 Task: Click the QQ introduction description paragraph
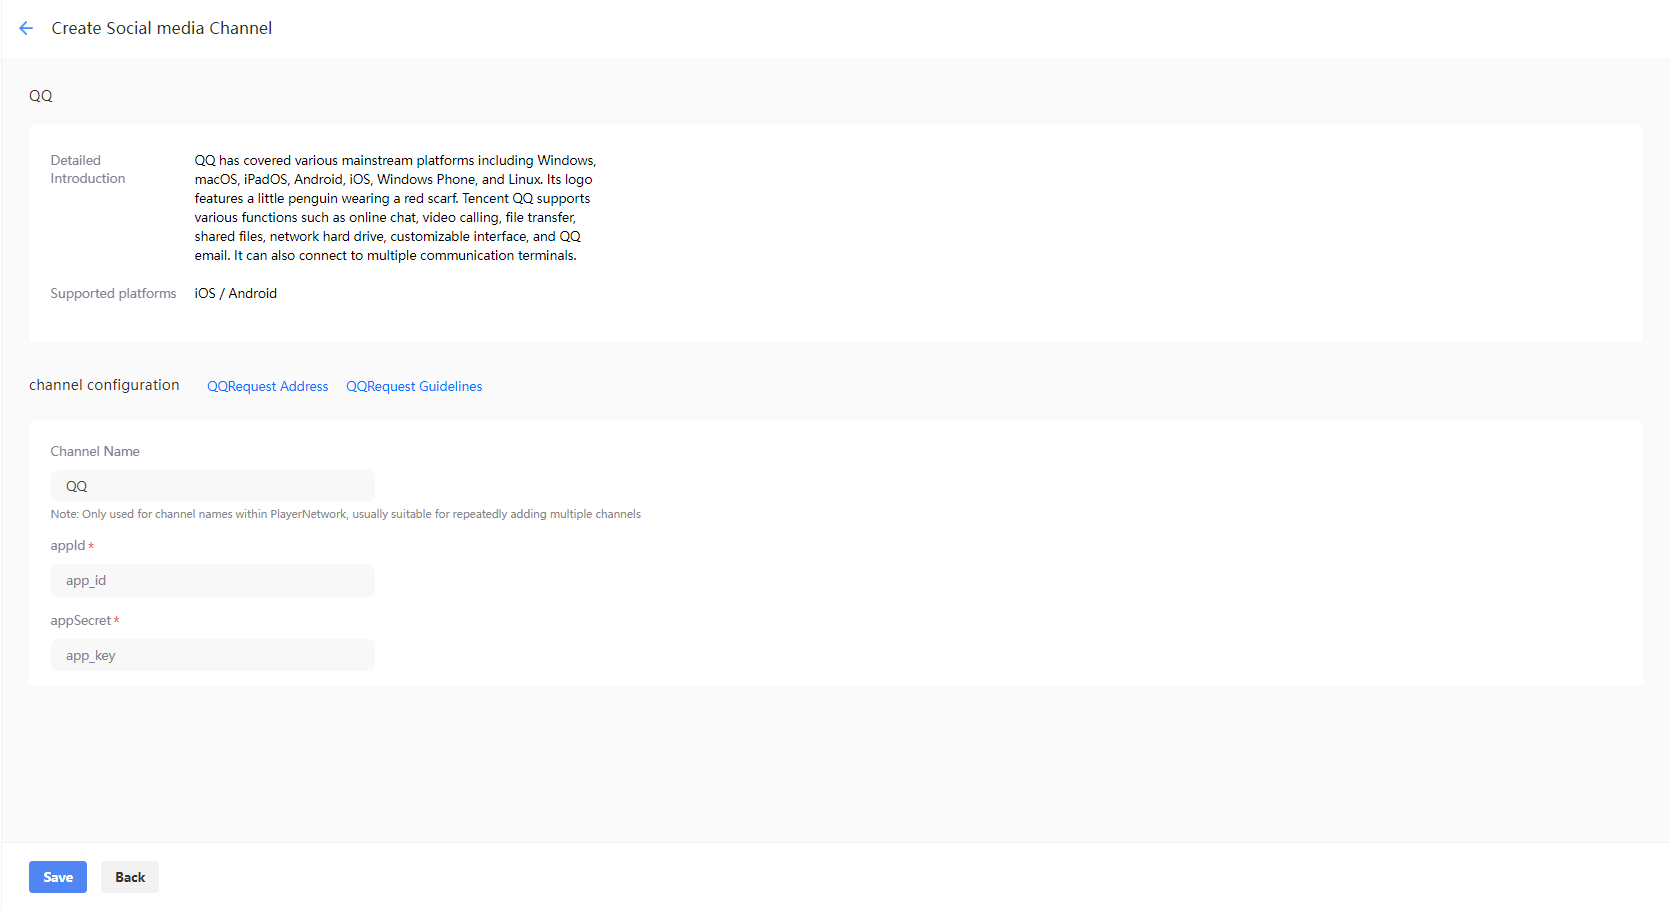(395, 208)
